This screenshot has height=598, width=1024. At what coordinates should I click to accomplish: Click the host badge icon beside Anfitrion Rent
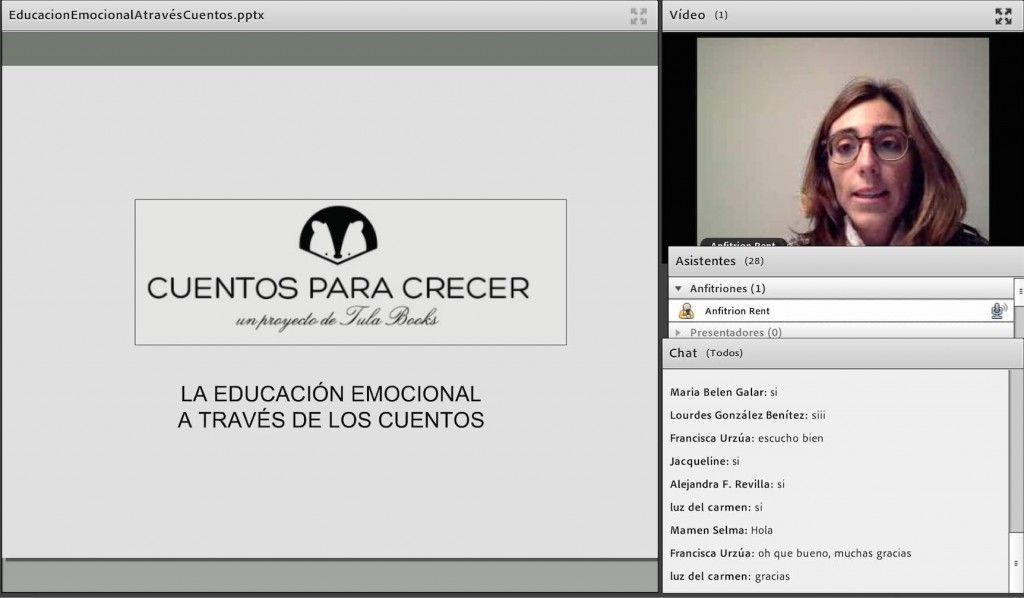pyautogui.click(x=686, y=311)
